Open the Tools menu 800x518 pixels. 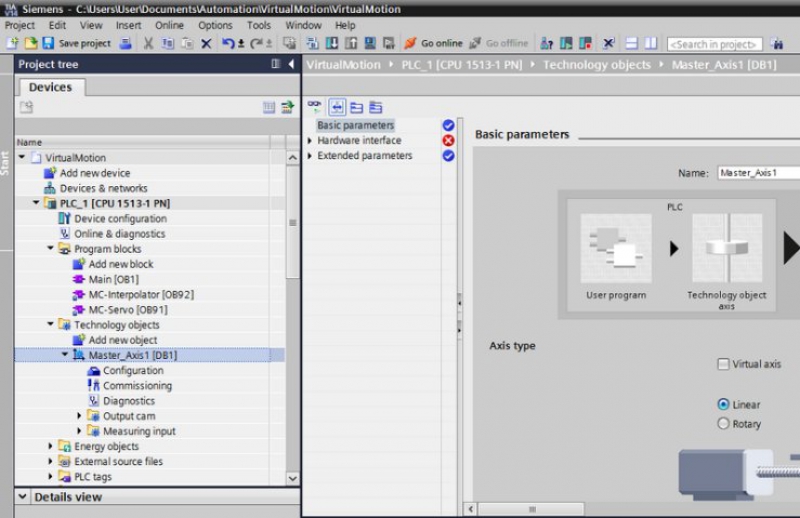(x=259, y=25)
